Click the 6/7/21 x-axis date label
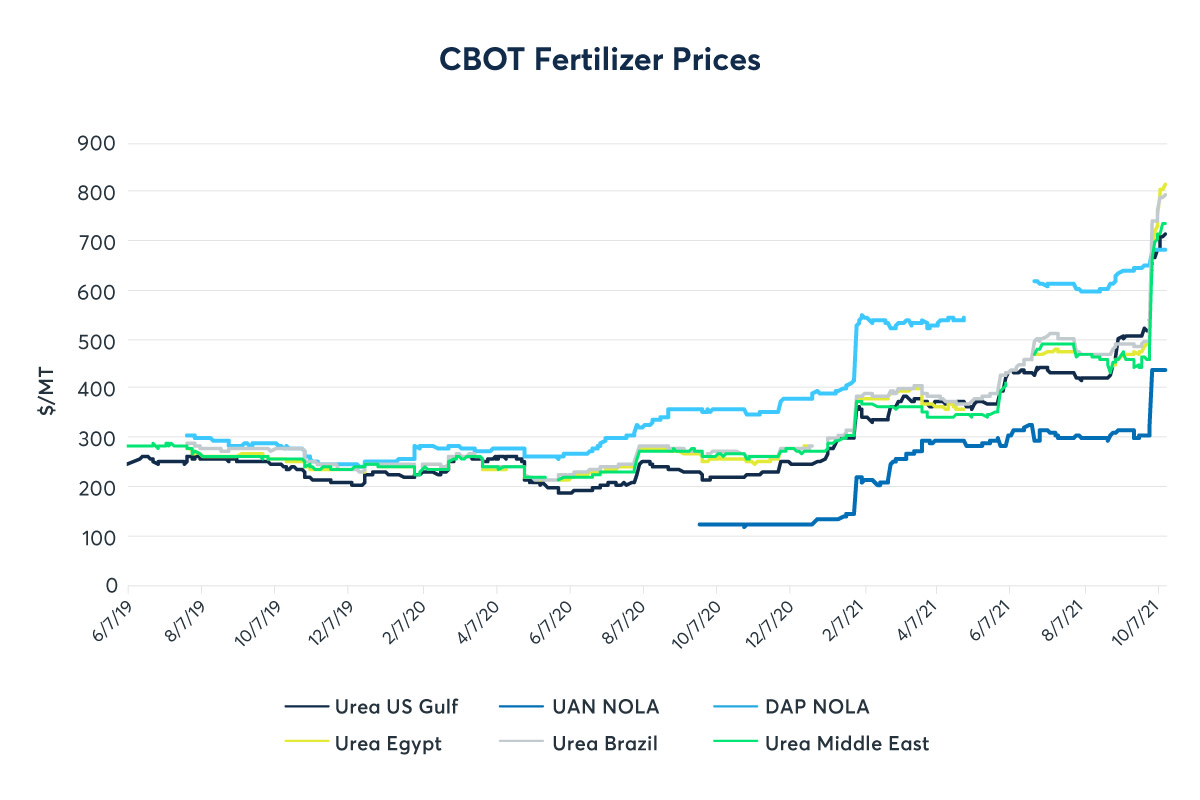 (995, 621)
